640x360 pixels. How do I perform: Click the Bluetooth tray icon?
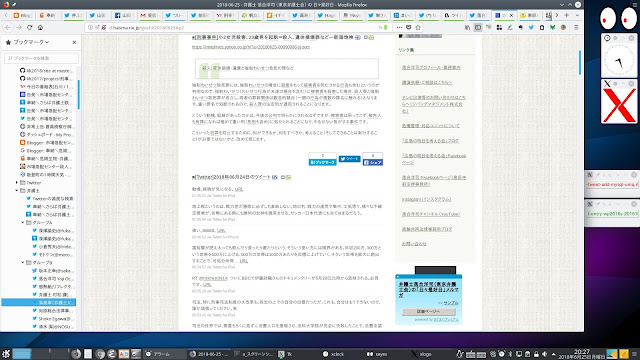[x=510, y=354]
